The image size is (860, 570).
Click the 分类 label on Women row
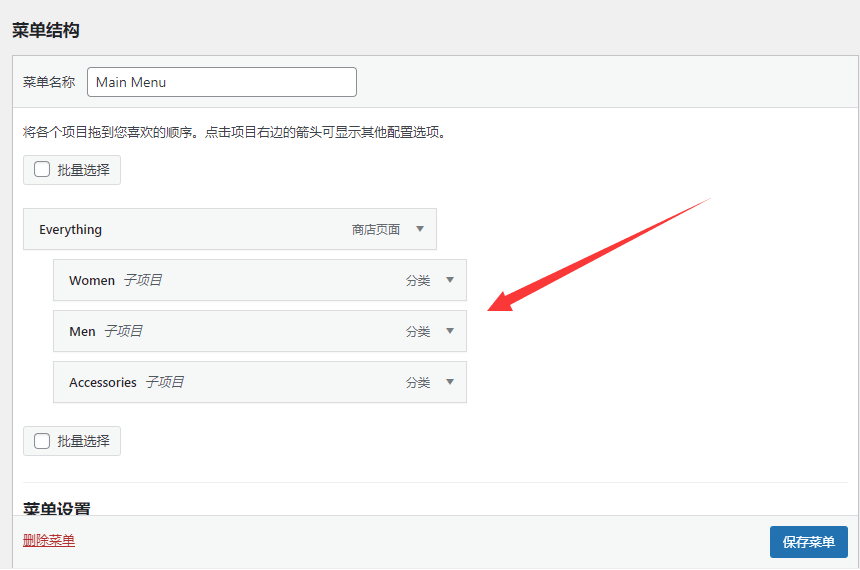pos(418,281)
